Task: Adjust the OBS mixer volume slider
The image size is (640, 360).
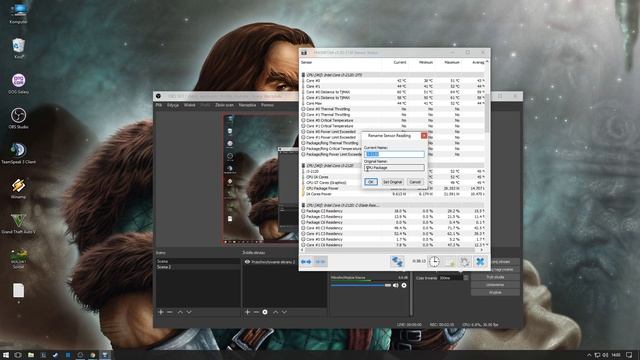Action: point(361,285)
